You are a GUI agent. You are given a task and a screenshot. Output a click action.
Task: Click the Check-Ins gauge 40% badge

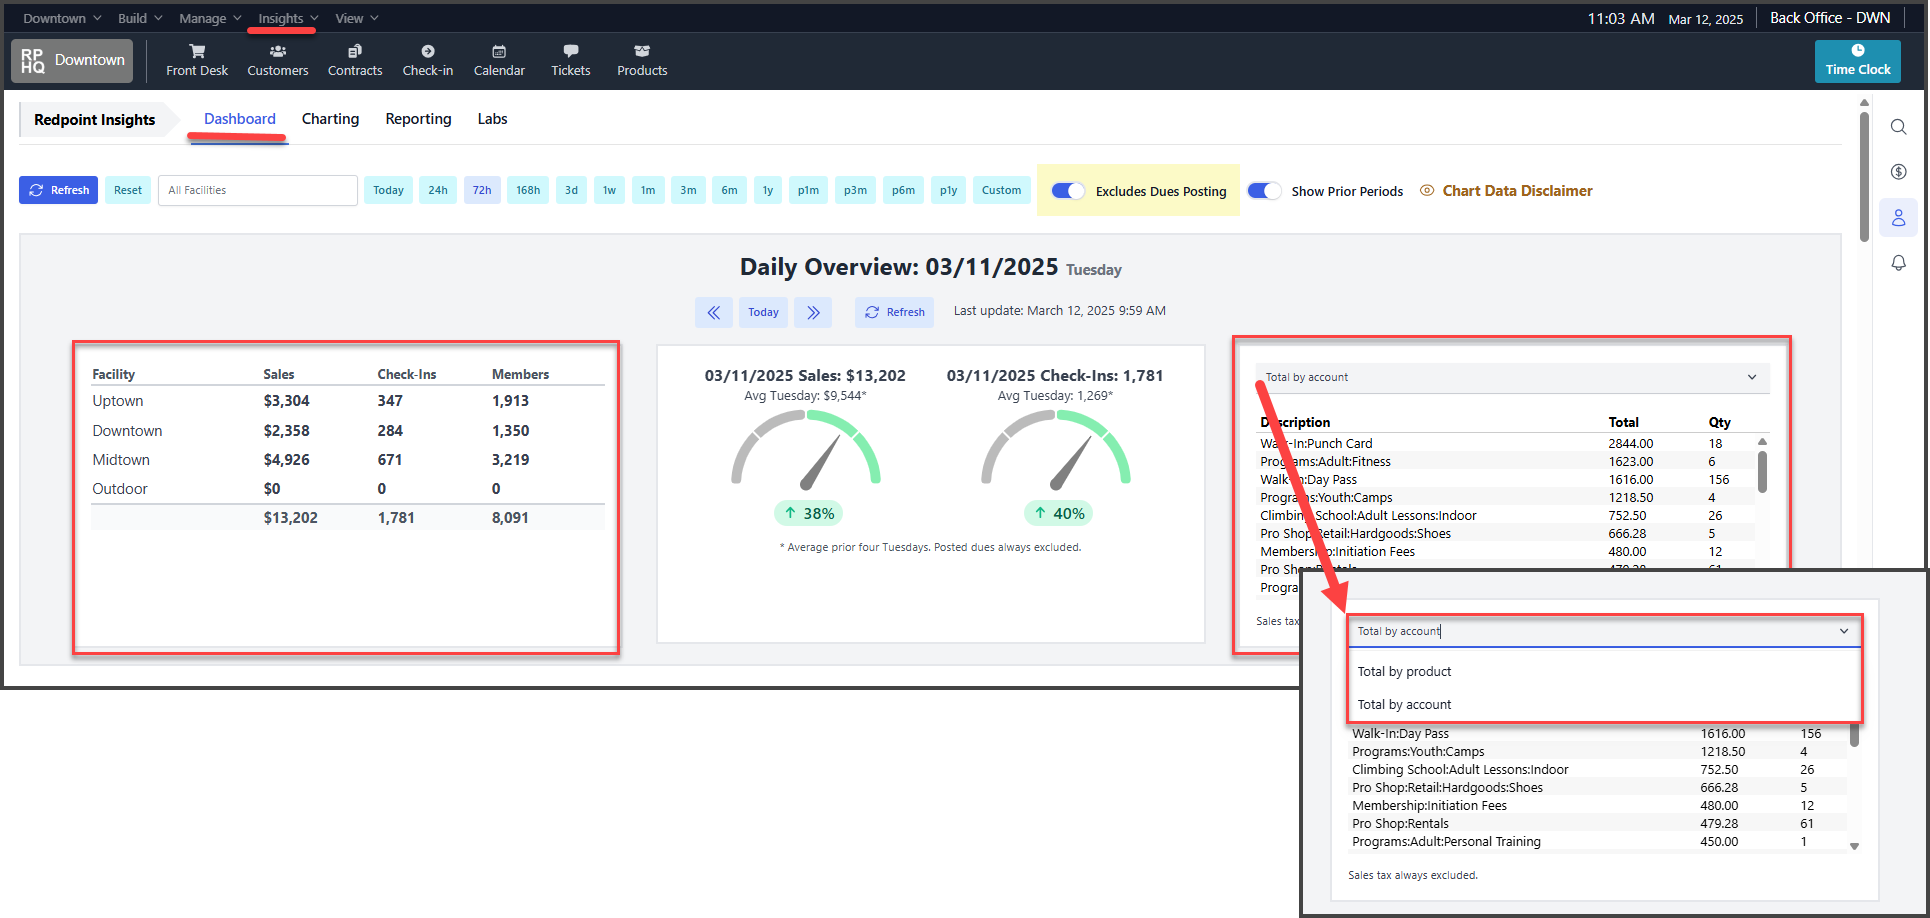pyautogui.click(x=1058, y=513)
